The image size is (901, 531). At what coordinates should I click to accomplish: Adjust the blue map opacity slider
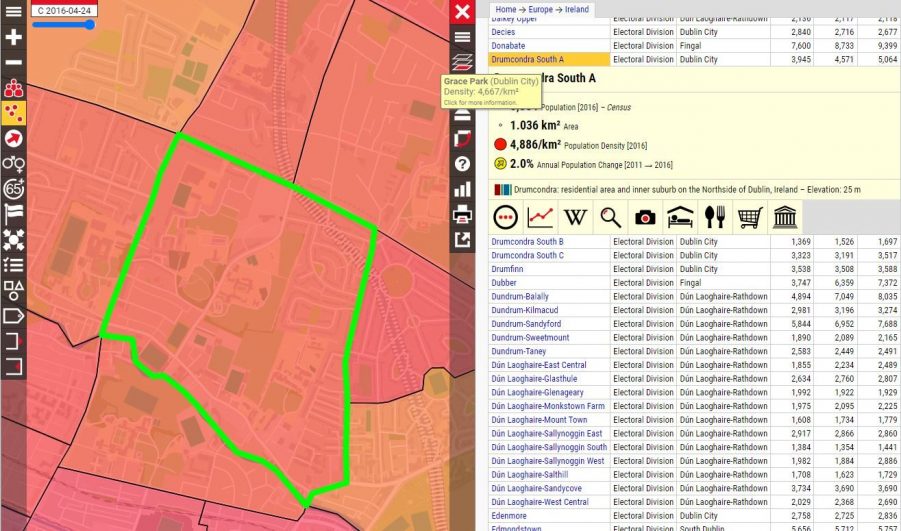pyautogui.click(x=64, y=24)
